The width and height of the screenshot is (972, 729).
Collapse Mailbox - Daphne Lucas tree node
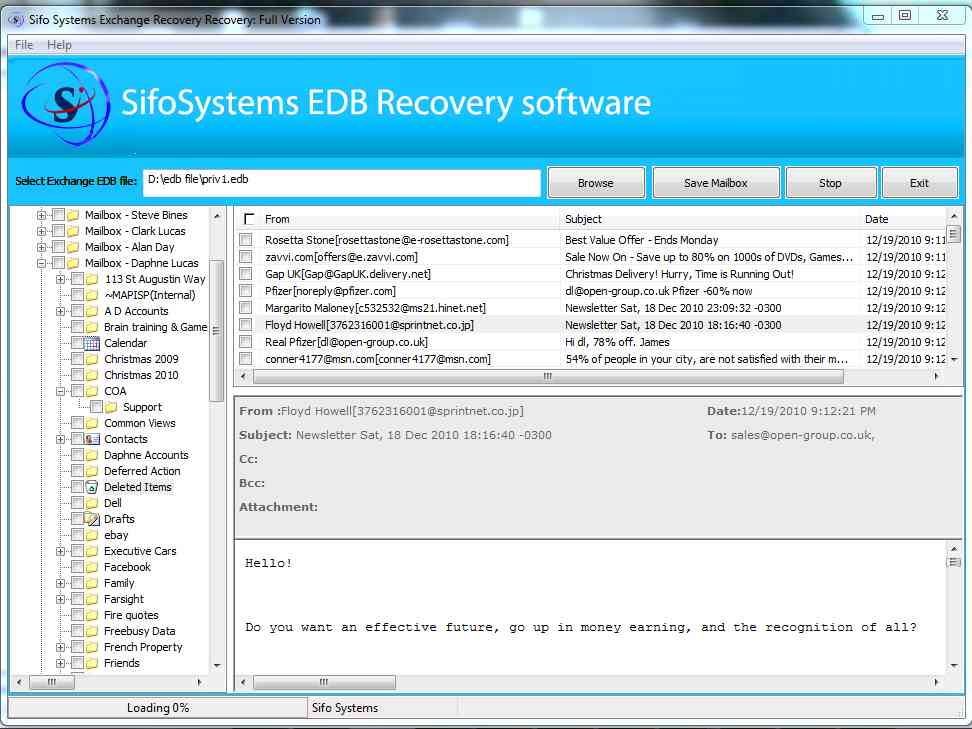pos(42,263)
